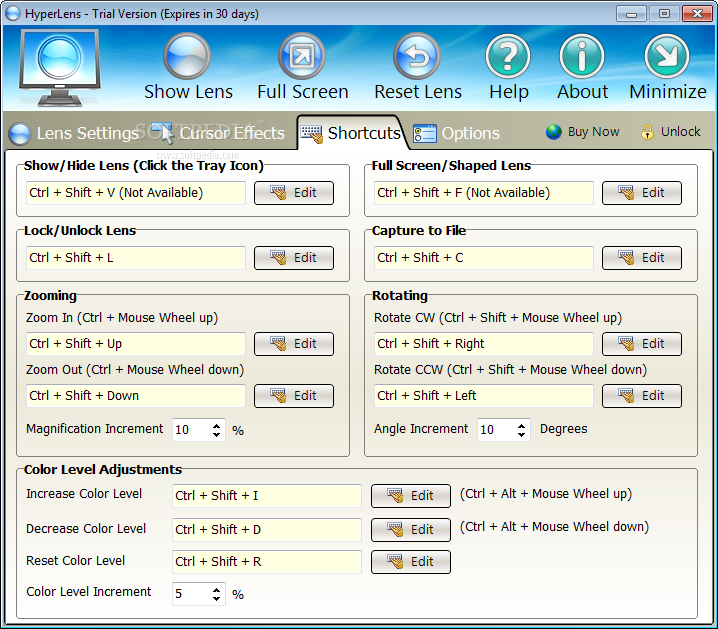Click the Ctrl + Shift + Left field
This screenshot has width=718, height=629.
click(484, 396)
